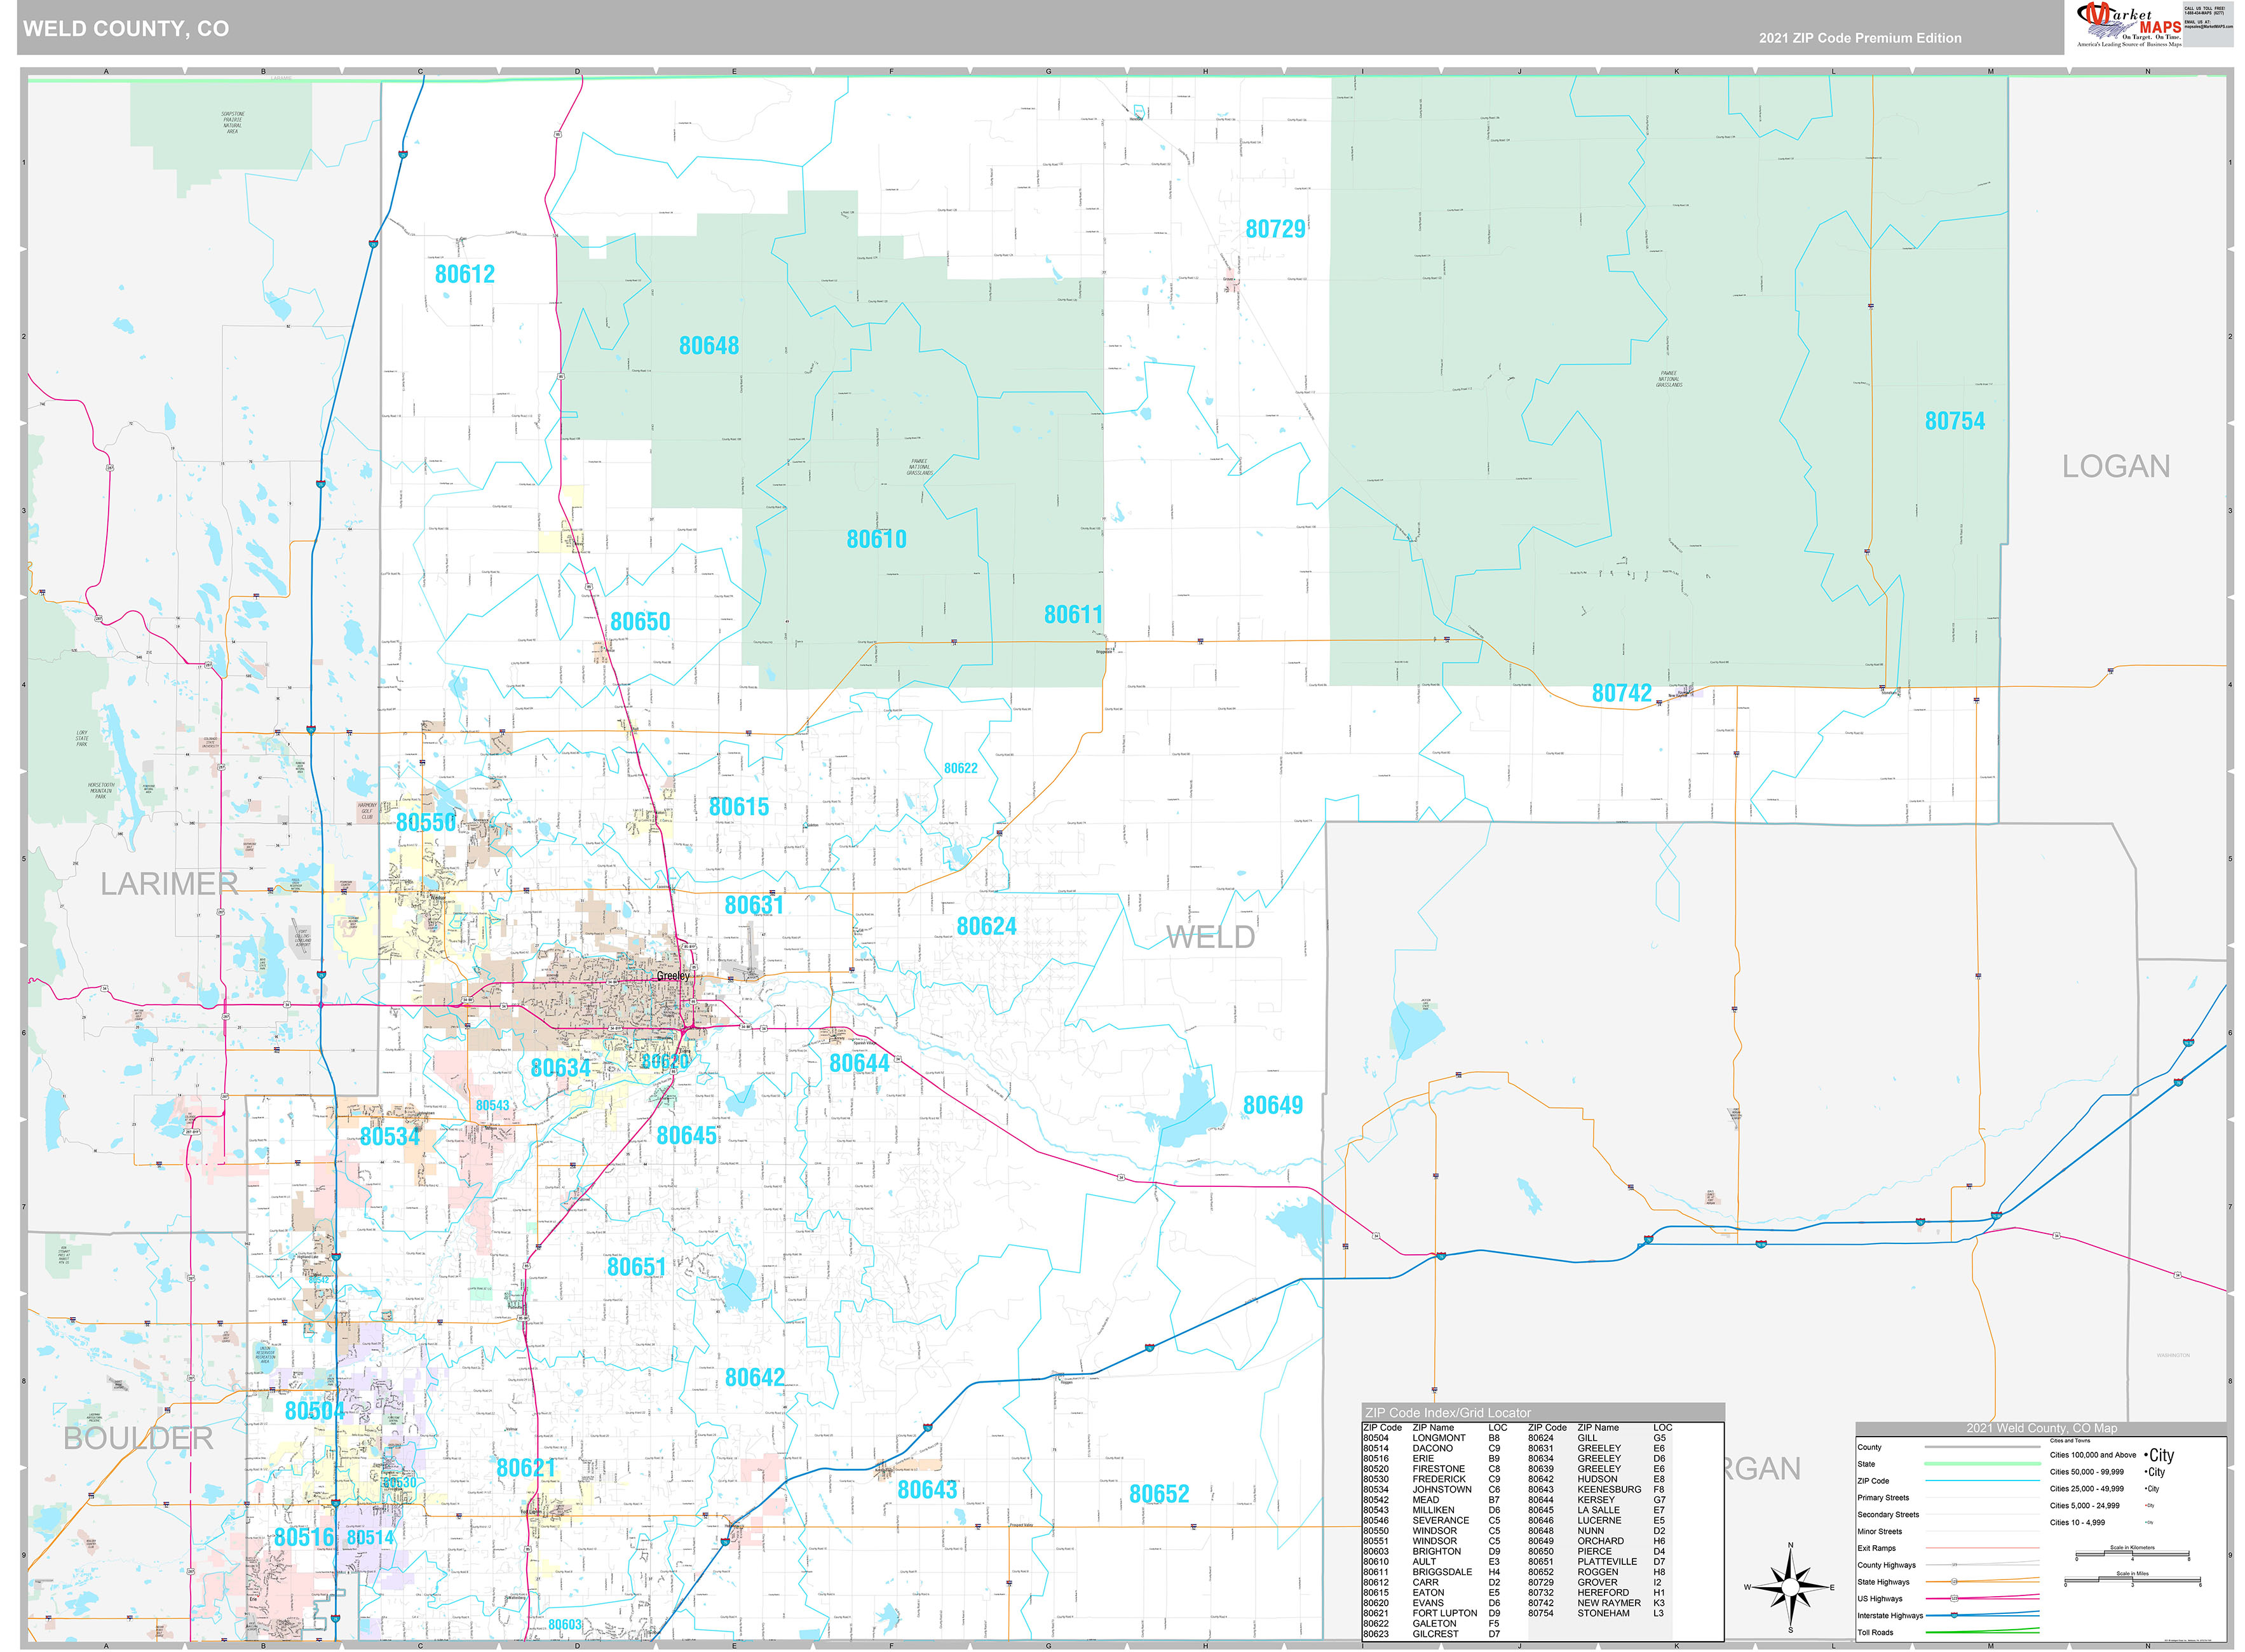Click the LARIMER county label
The image size is (2245, 1652).
point(169,884)
